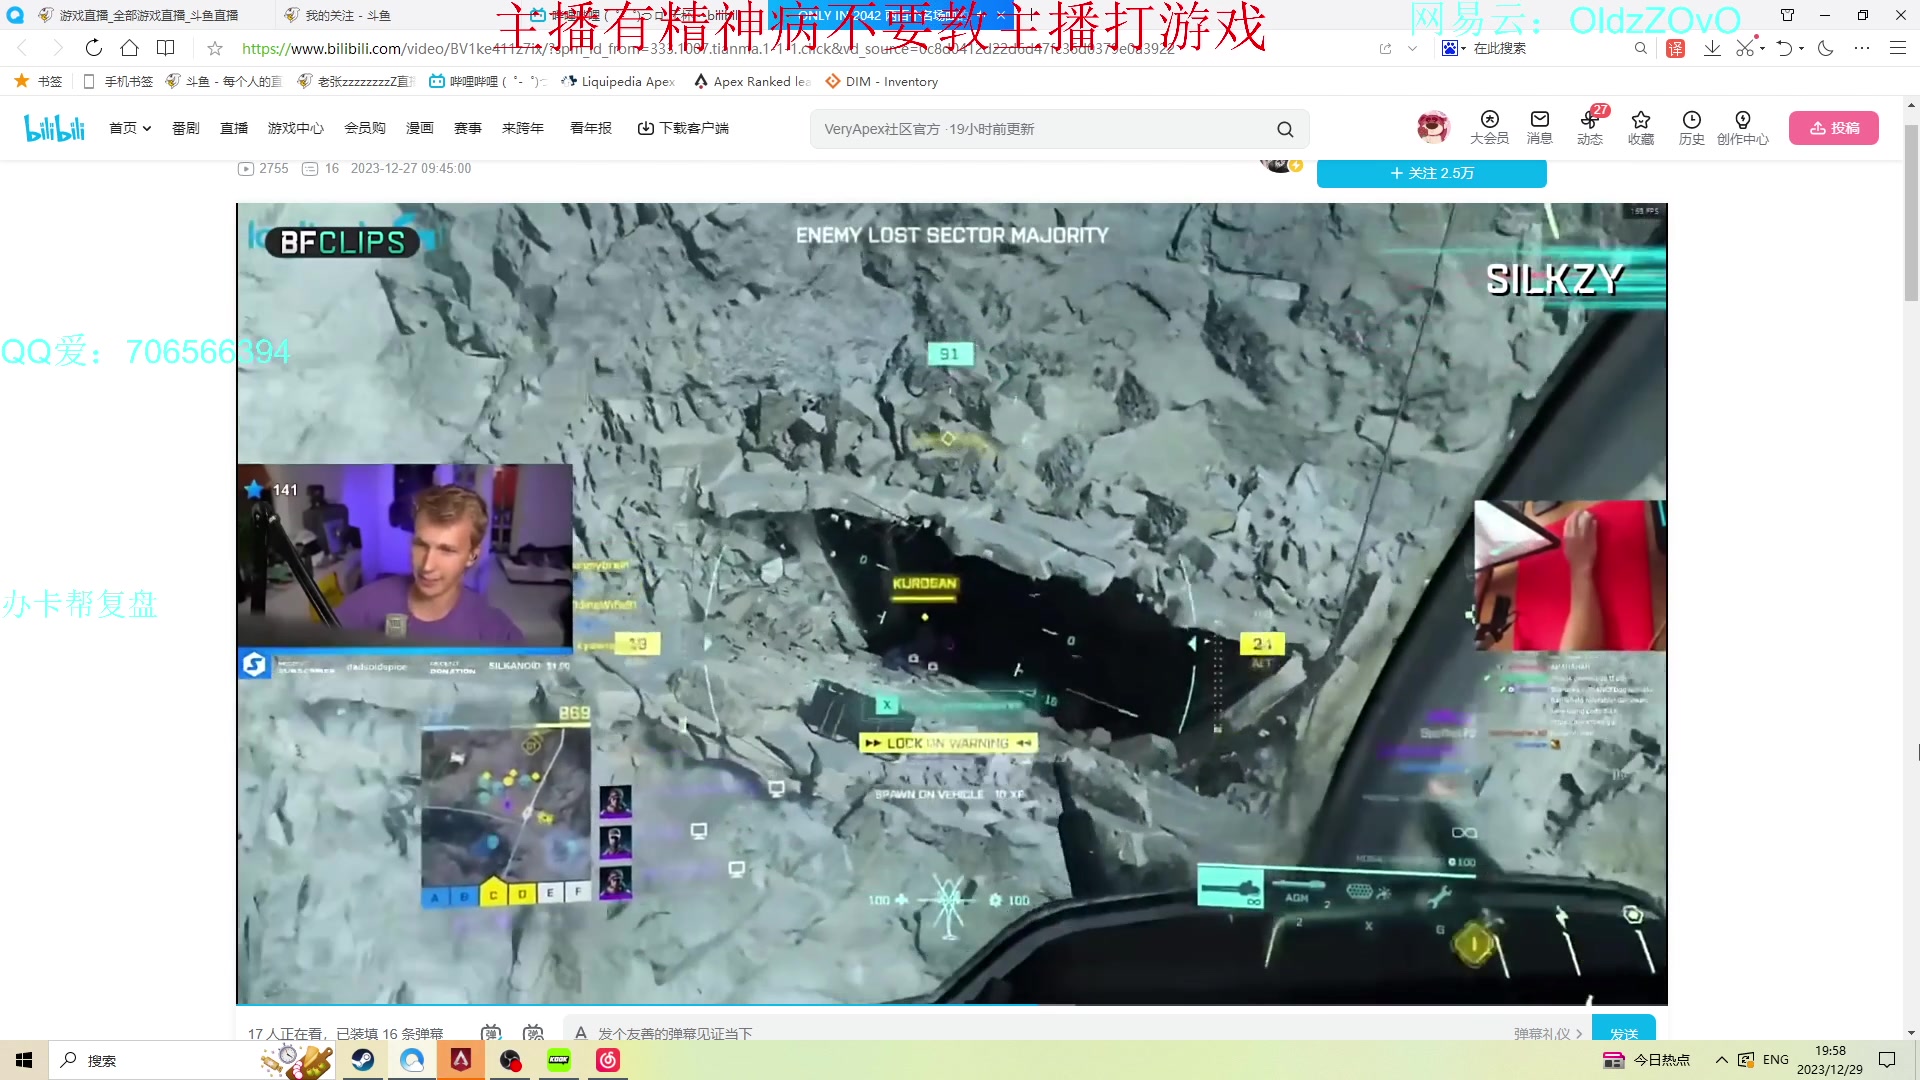Click the video progress bar
This screenshot has height=1080, width=1920.
pos(952,1004)
